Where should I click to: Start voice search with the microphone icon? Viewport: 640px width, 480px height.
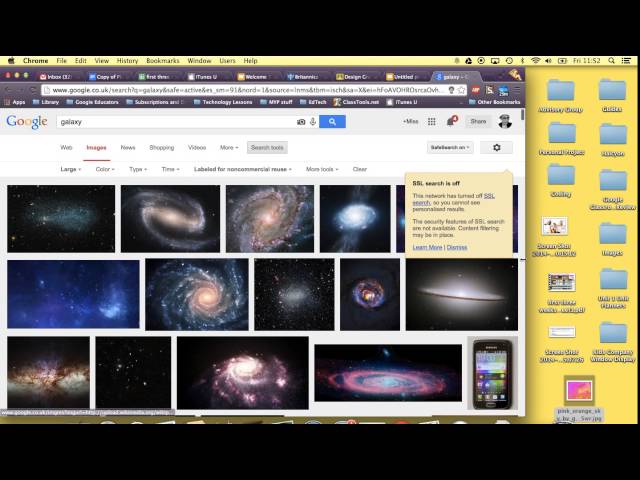(x=313, y=122)
